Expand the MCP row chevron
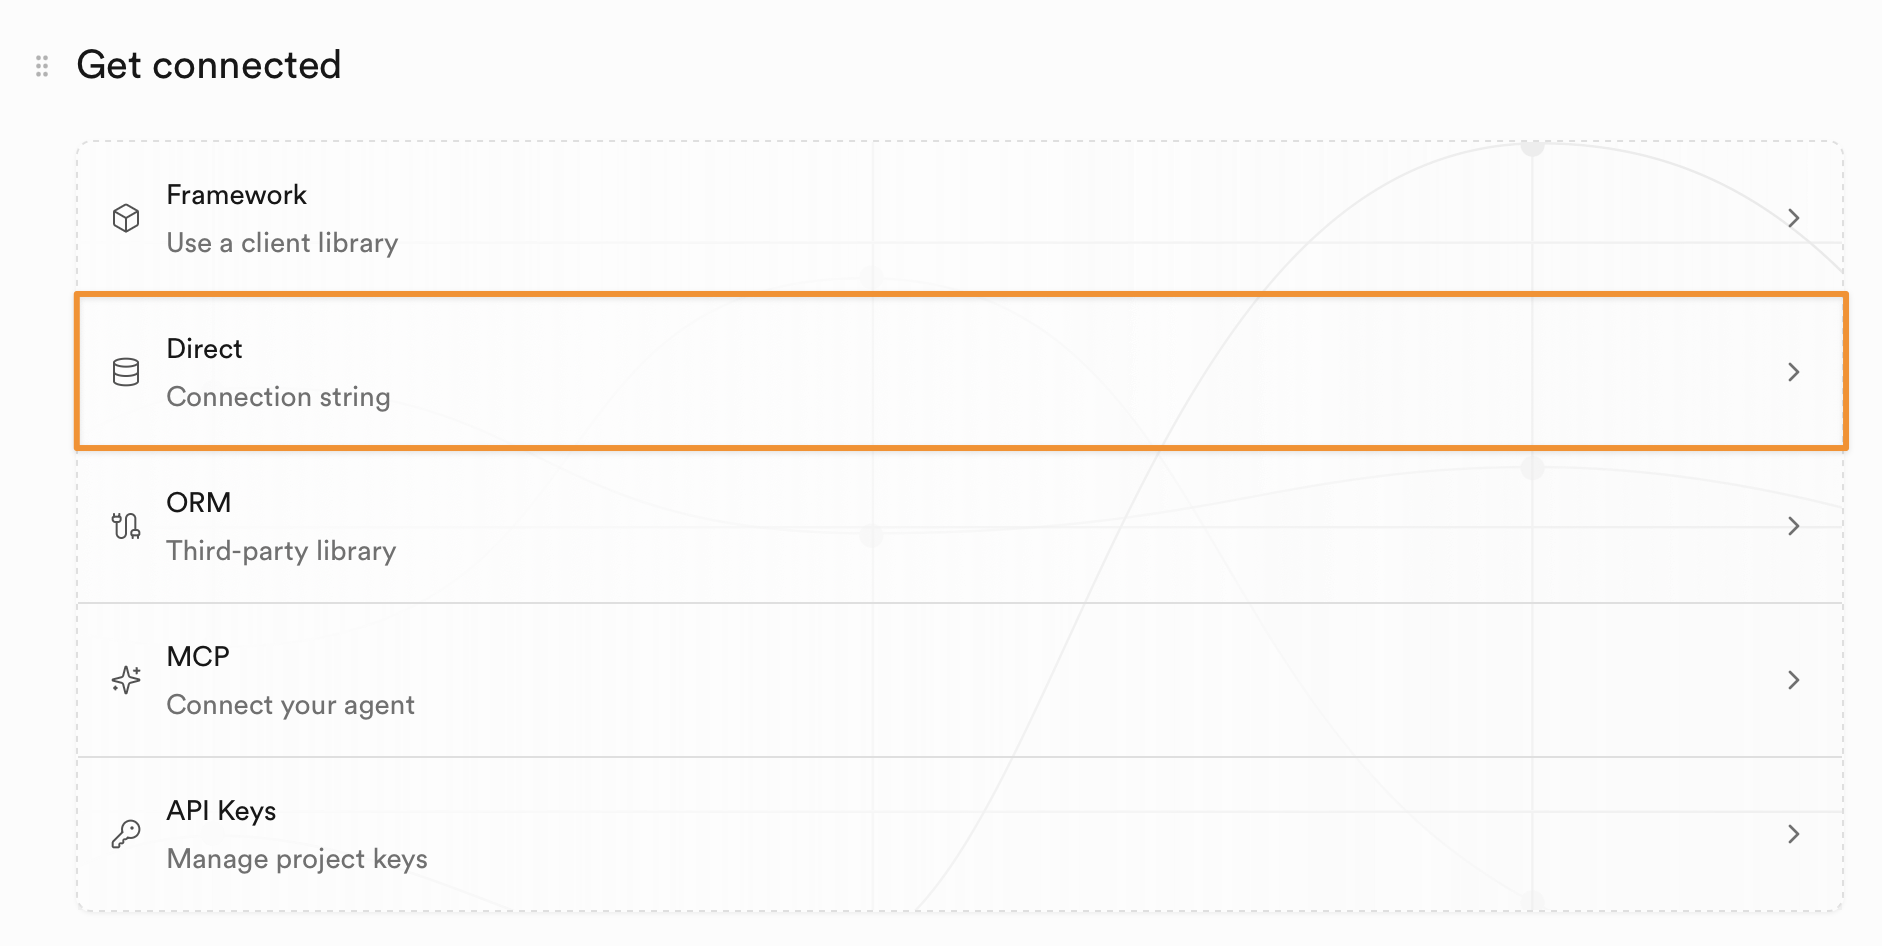1882x946 pixels. (1793, 680)
